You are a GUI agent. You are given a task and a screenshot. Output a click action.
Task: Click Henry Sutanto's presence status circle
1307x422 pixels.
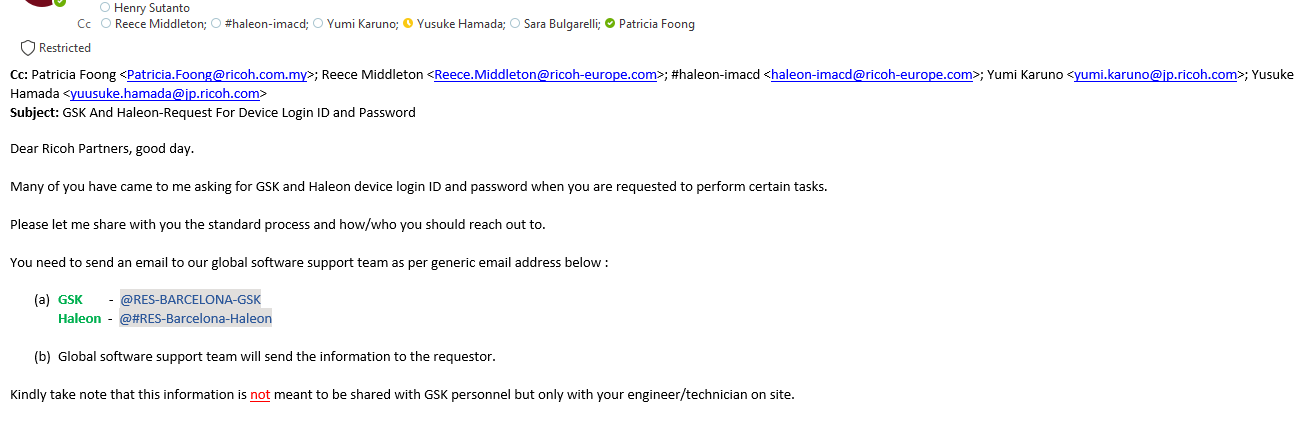click(x=106, y=8)
